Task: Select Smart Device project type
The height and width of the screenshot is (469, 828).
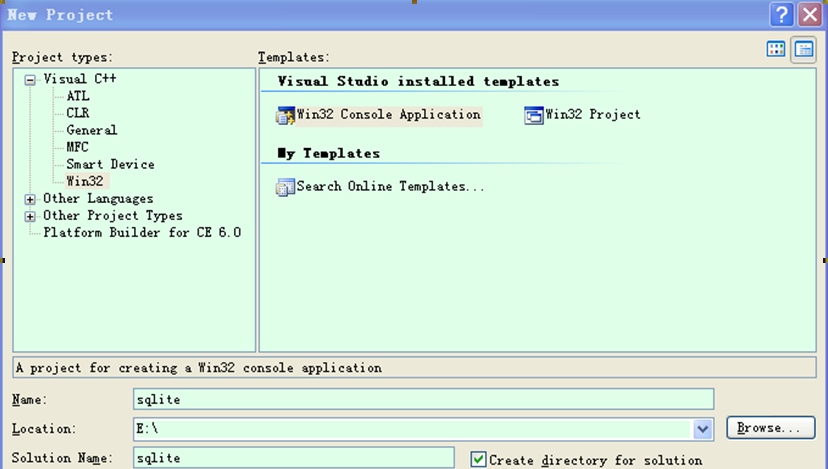Action: [110, 164]
